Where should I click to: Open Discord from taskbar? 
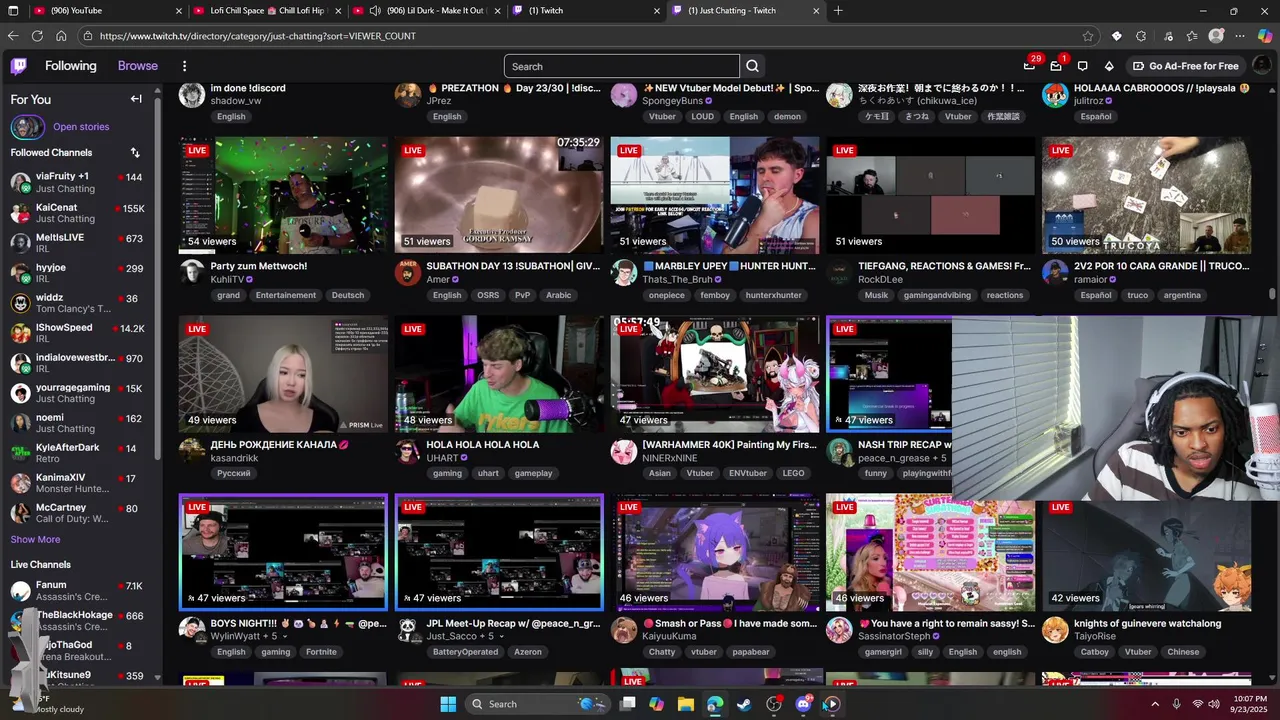(803, 704)
